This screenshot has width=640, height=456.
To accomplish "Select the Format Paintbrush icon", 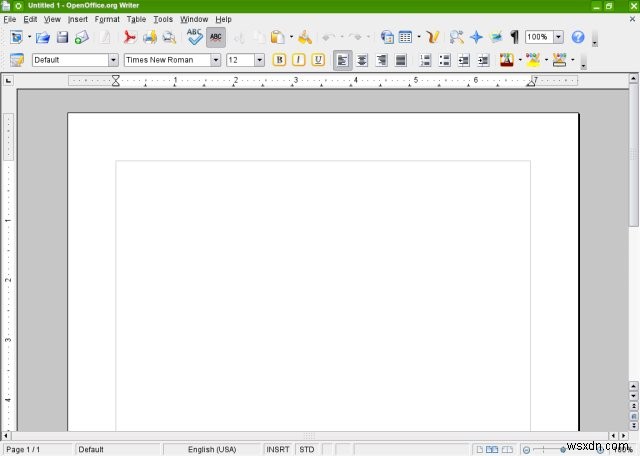I will pyautogui.click(x=304, y=37).
